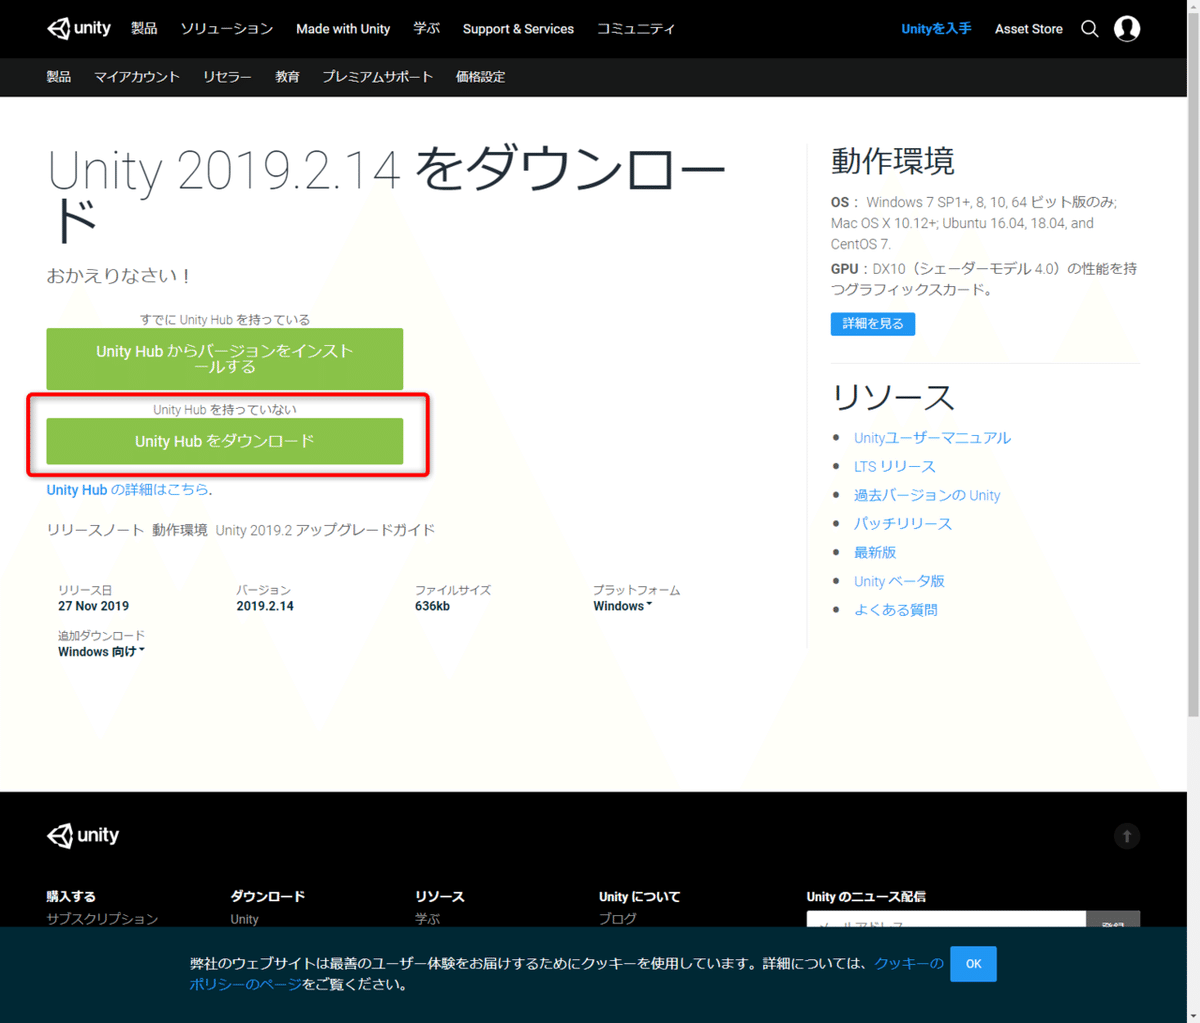
Task: Click the 詳細を見る button
Action: pyautogui.click(x=873, y=324)
